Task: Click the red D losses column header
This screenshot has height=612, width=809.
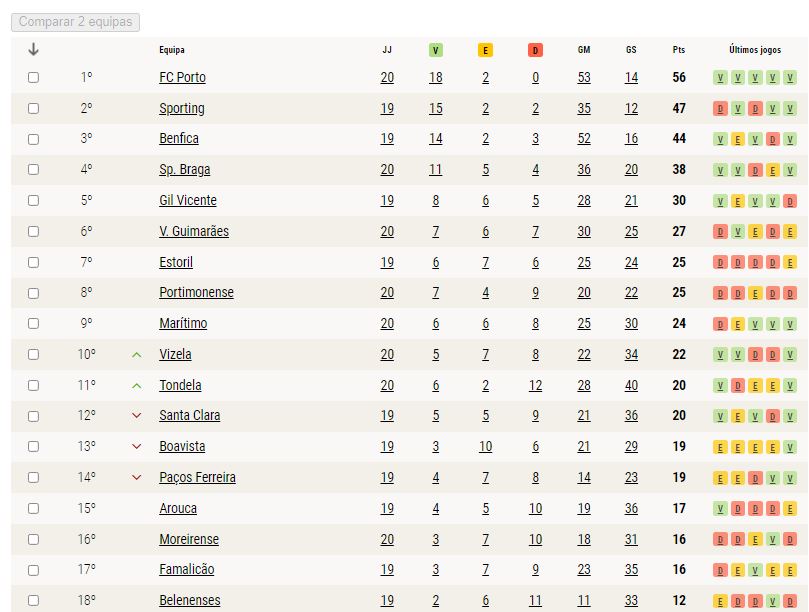Action: coord(535,50)
